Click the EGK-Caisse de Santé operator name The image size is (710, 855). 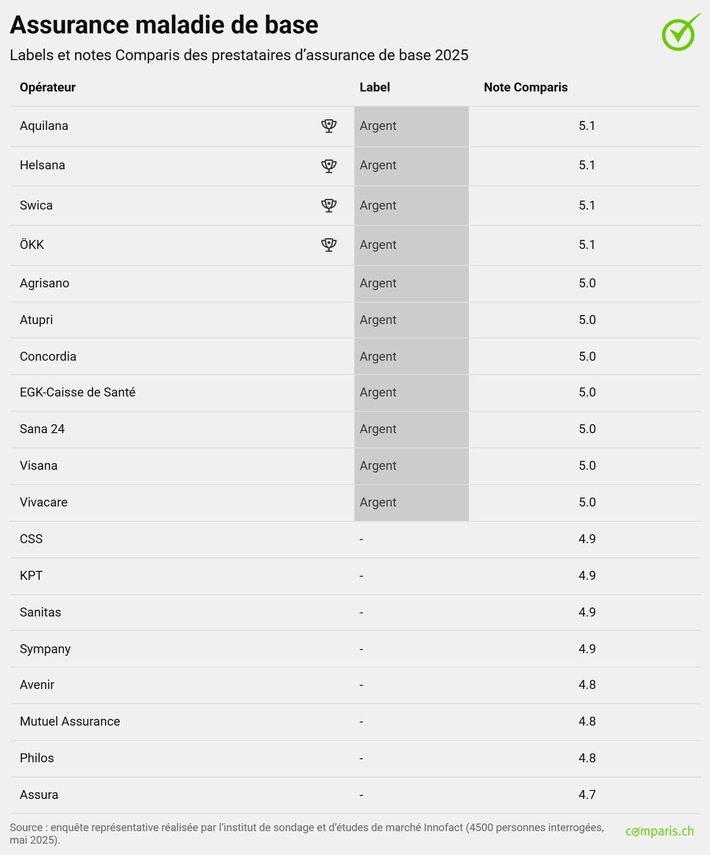click(x=78, y=392)
